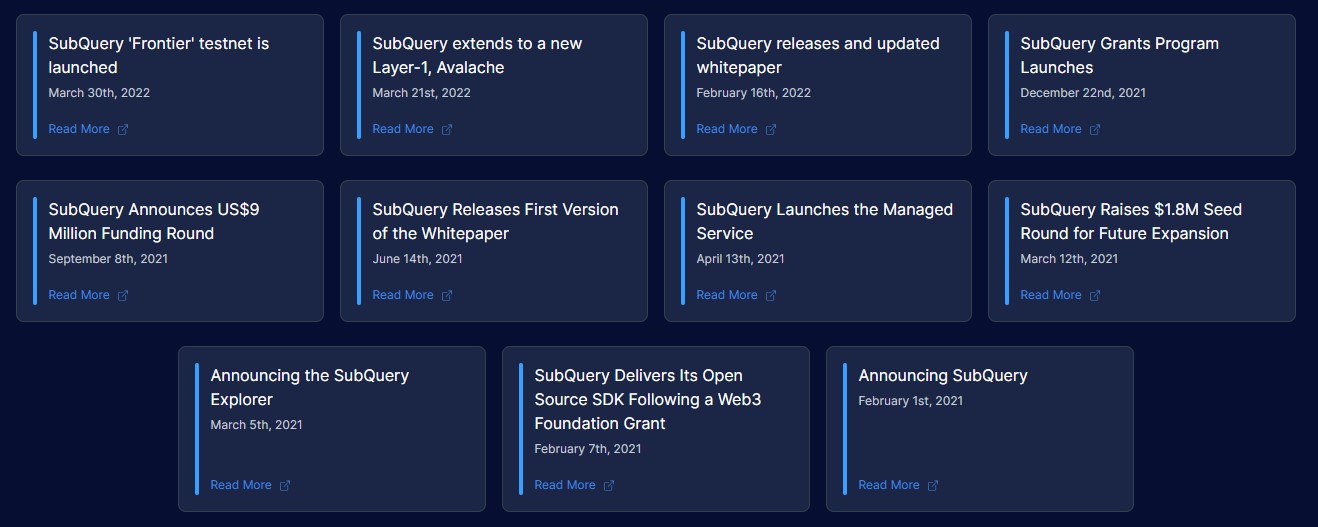This screenshot has width=1318, height=527.
Task: Click external link icon on Grants Program card
Action: click(1095, 129)
